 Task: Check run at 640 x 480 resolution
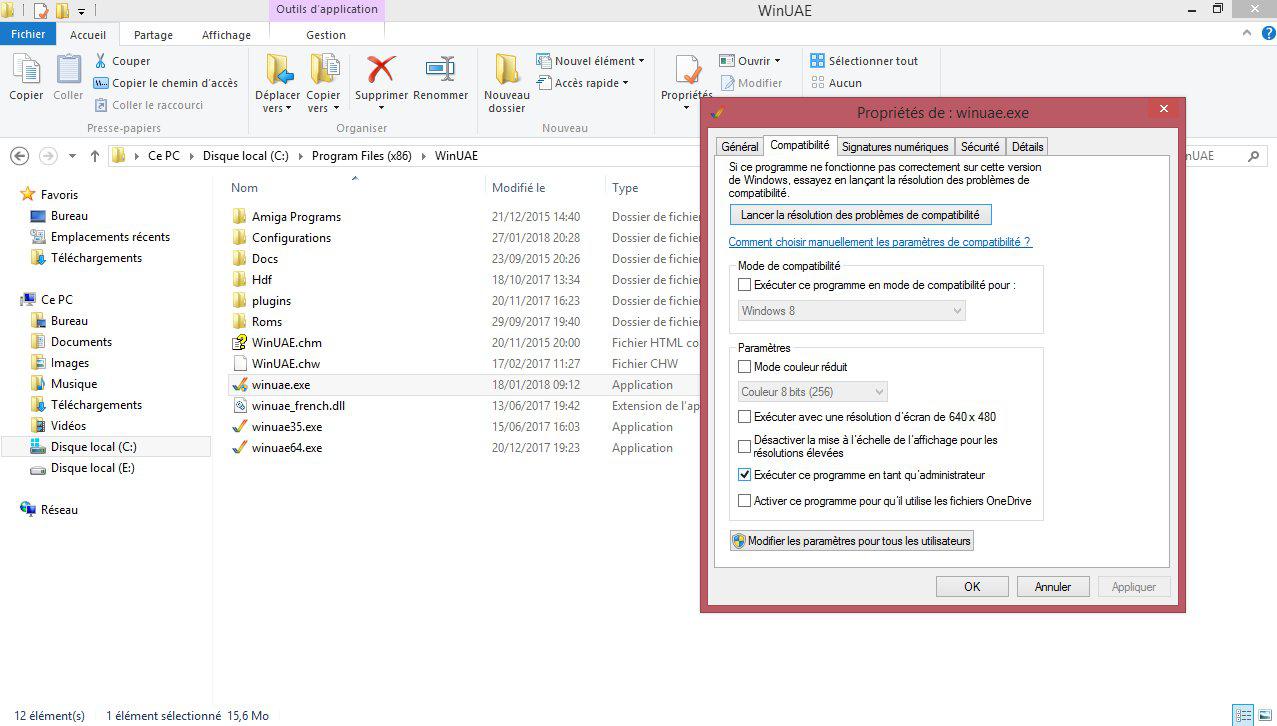pos(744,417)
